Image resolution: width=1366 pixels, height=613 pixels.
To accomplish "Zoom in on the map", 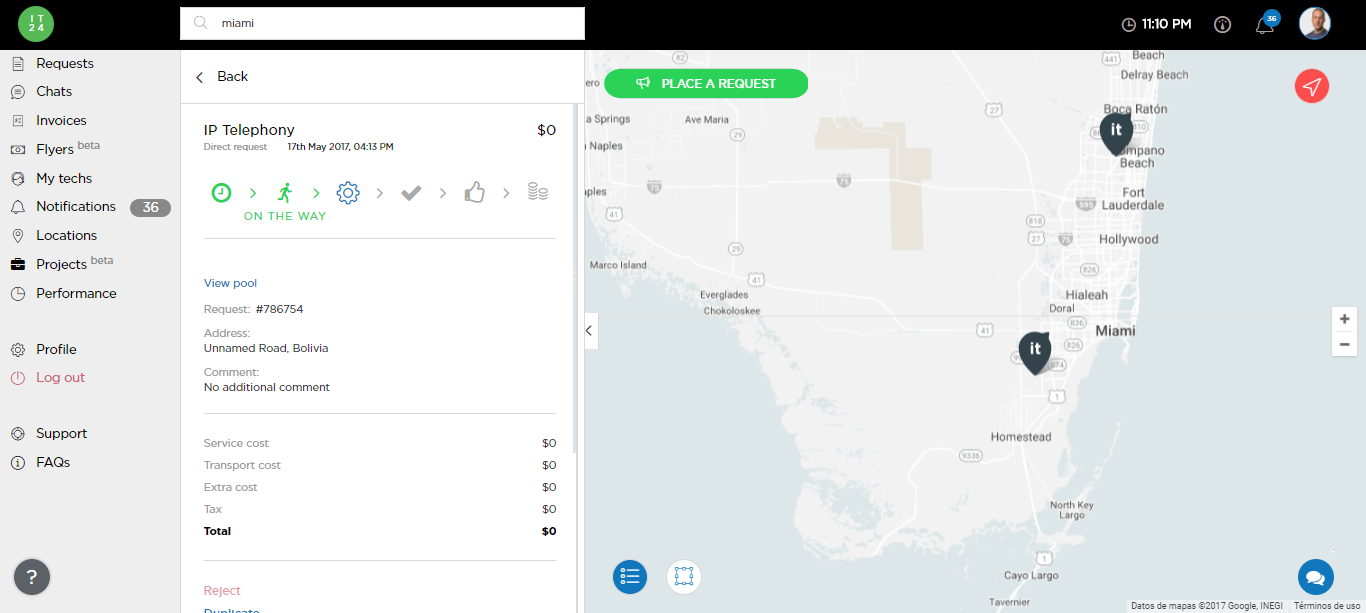I will pos(1344,319).
